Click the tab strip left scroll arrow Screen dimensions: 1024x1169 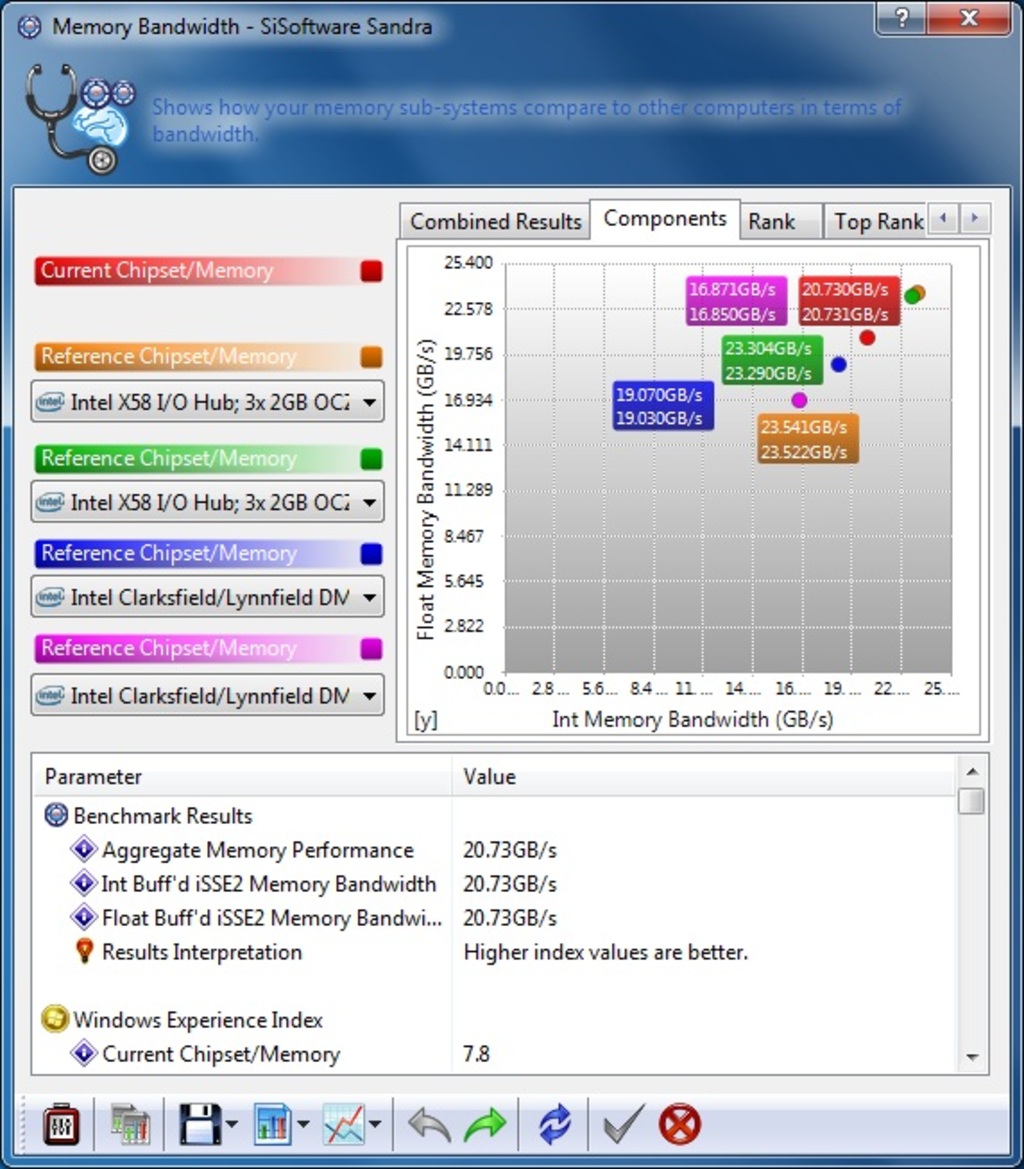944,218
